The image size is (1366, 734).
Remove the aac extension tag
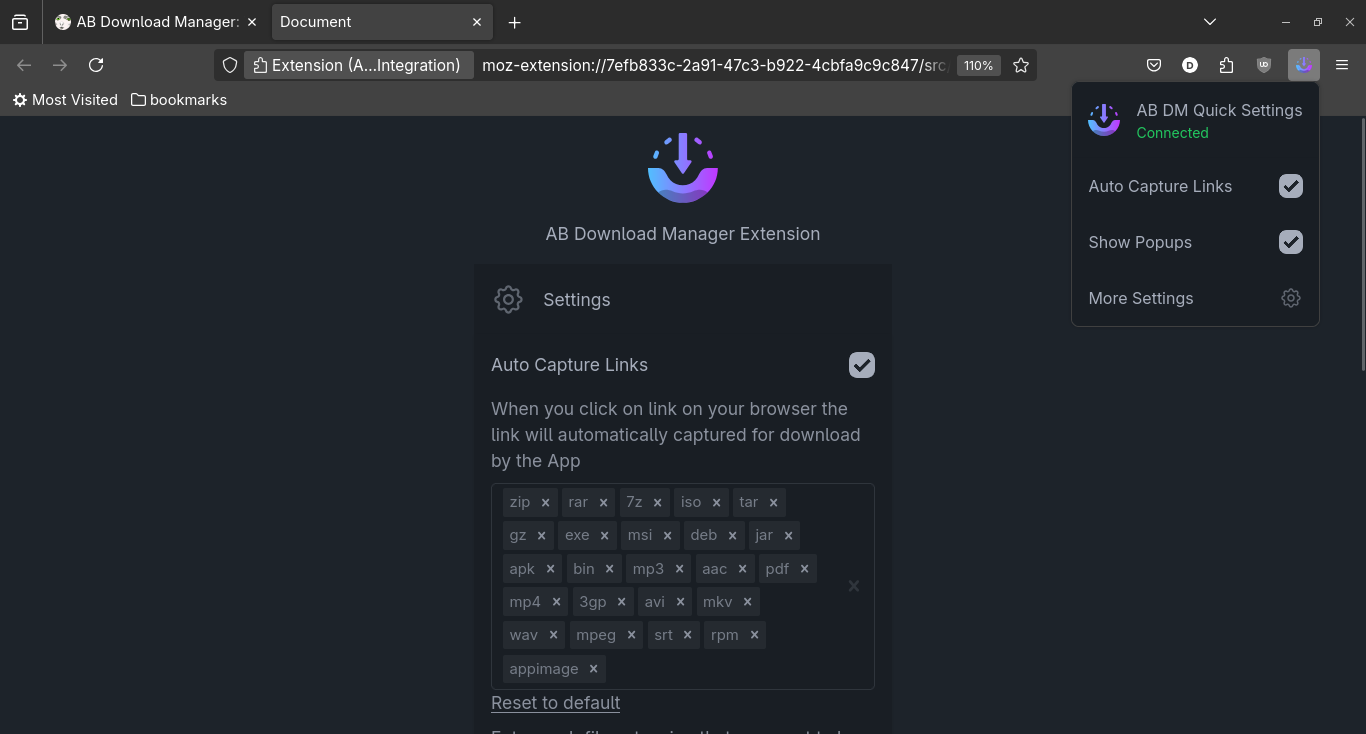coord(742,569)
